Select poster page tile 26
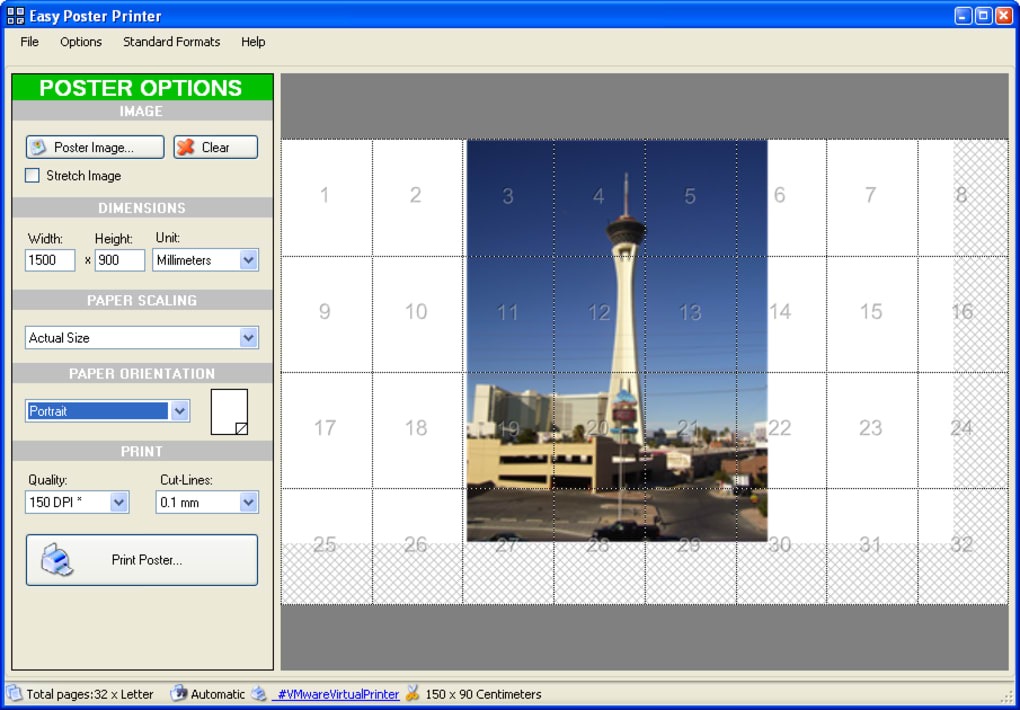 click(x=417, y=546)
